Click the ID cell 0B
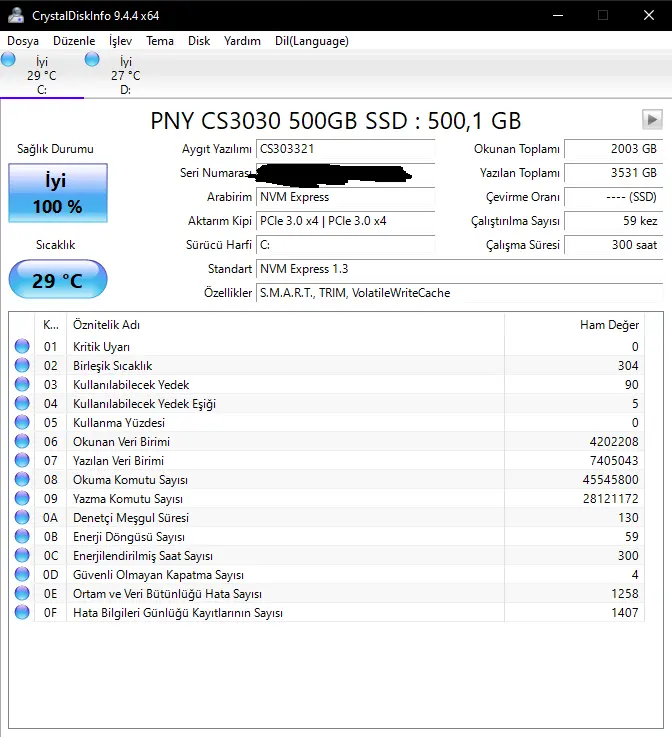 (x=51, y=537)
